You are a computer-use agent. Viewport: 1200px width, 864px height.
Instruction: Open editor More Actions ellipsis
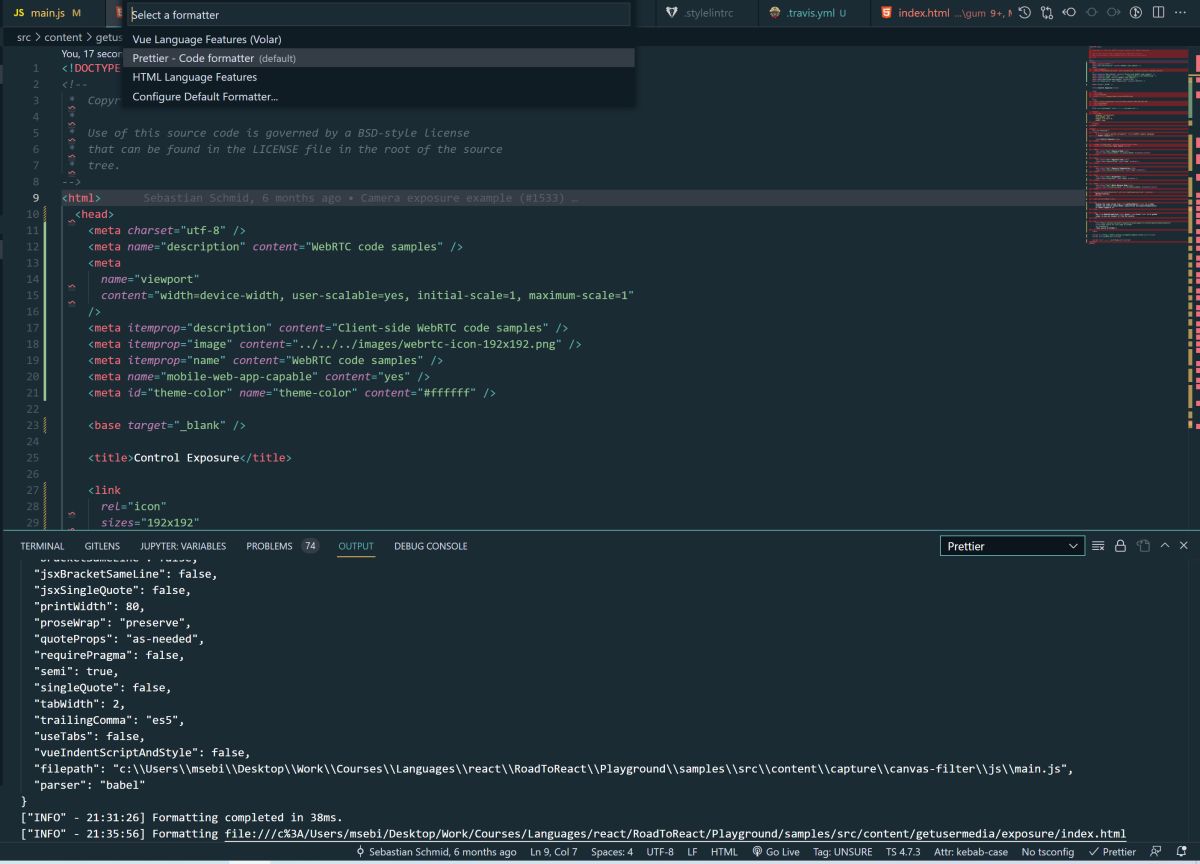tap(1181, 13)
